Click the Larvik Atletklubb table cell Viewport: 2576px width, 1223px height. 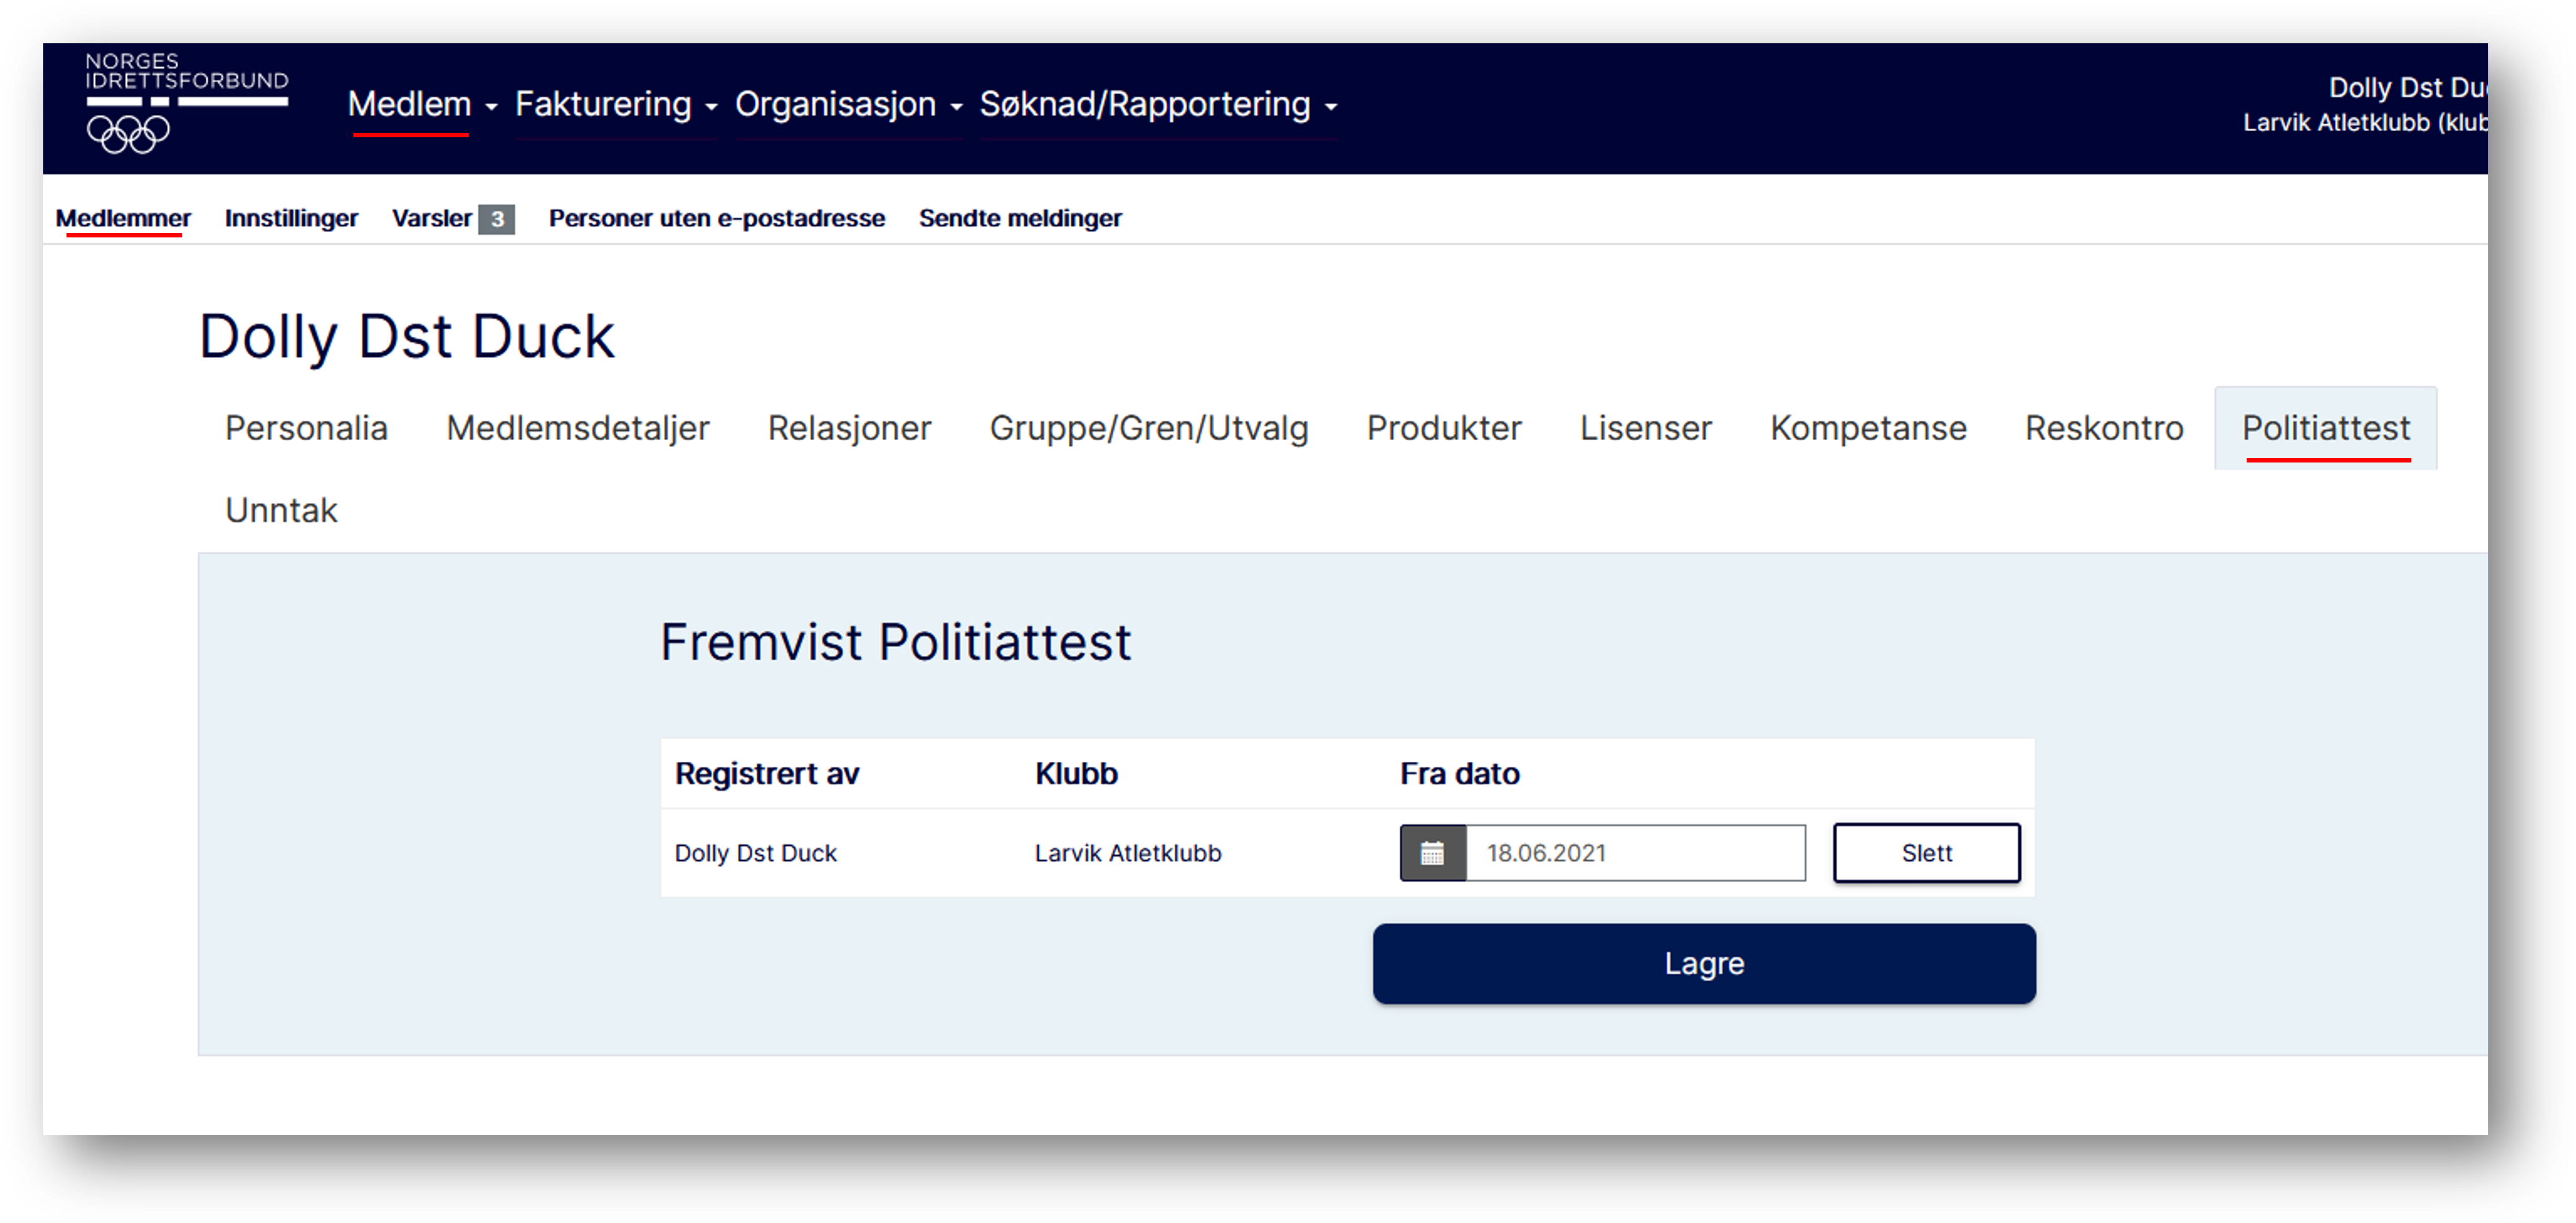1128,853
